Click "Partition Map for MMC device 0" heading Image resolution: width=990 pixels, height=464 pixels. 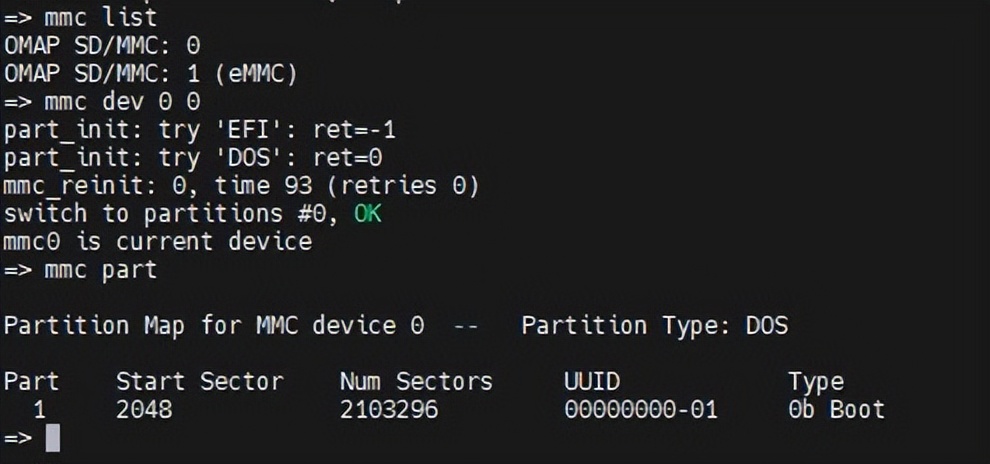(214, 325)
